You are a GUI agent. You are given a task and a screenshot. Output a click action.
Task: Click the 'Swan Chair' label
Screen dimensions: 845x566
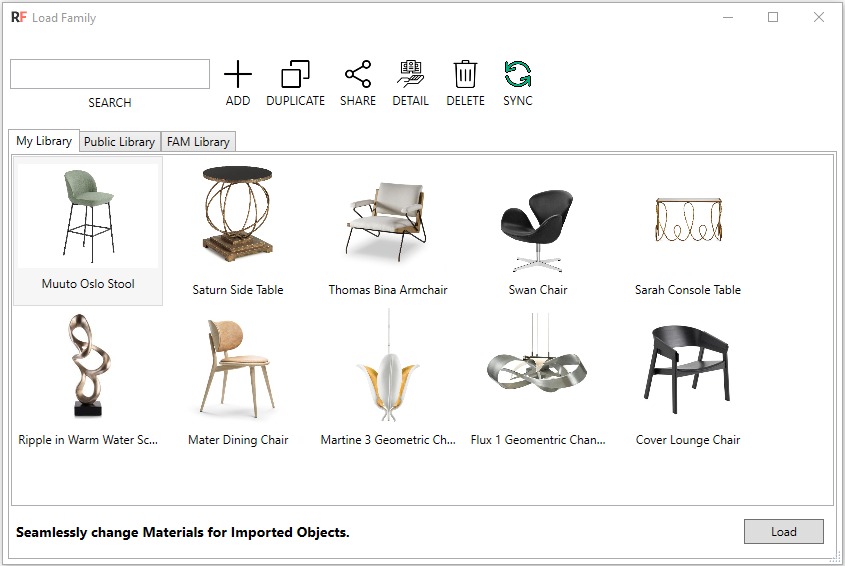538,290
